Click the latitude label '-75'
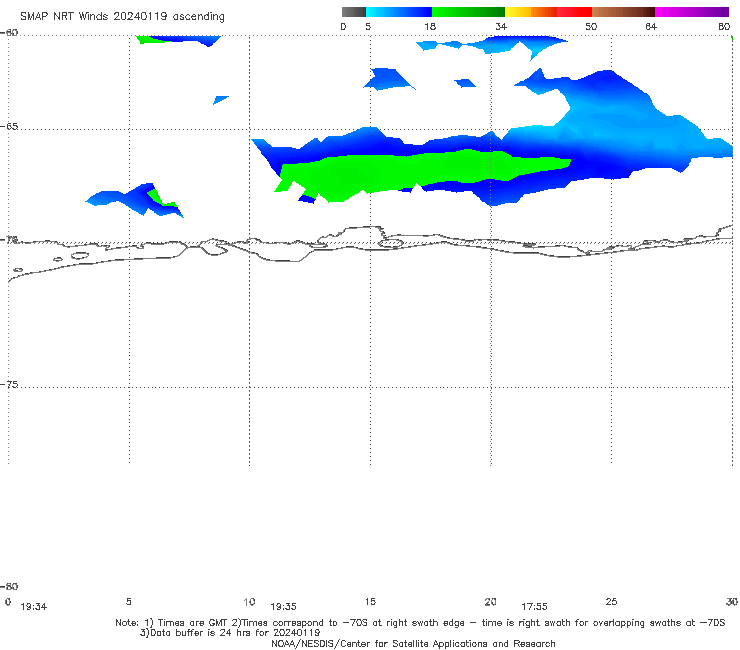740x650 pixels. (9, 384)
